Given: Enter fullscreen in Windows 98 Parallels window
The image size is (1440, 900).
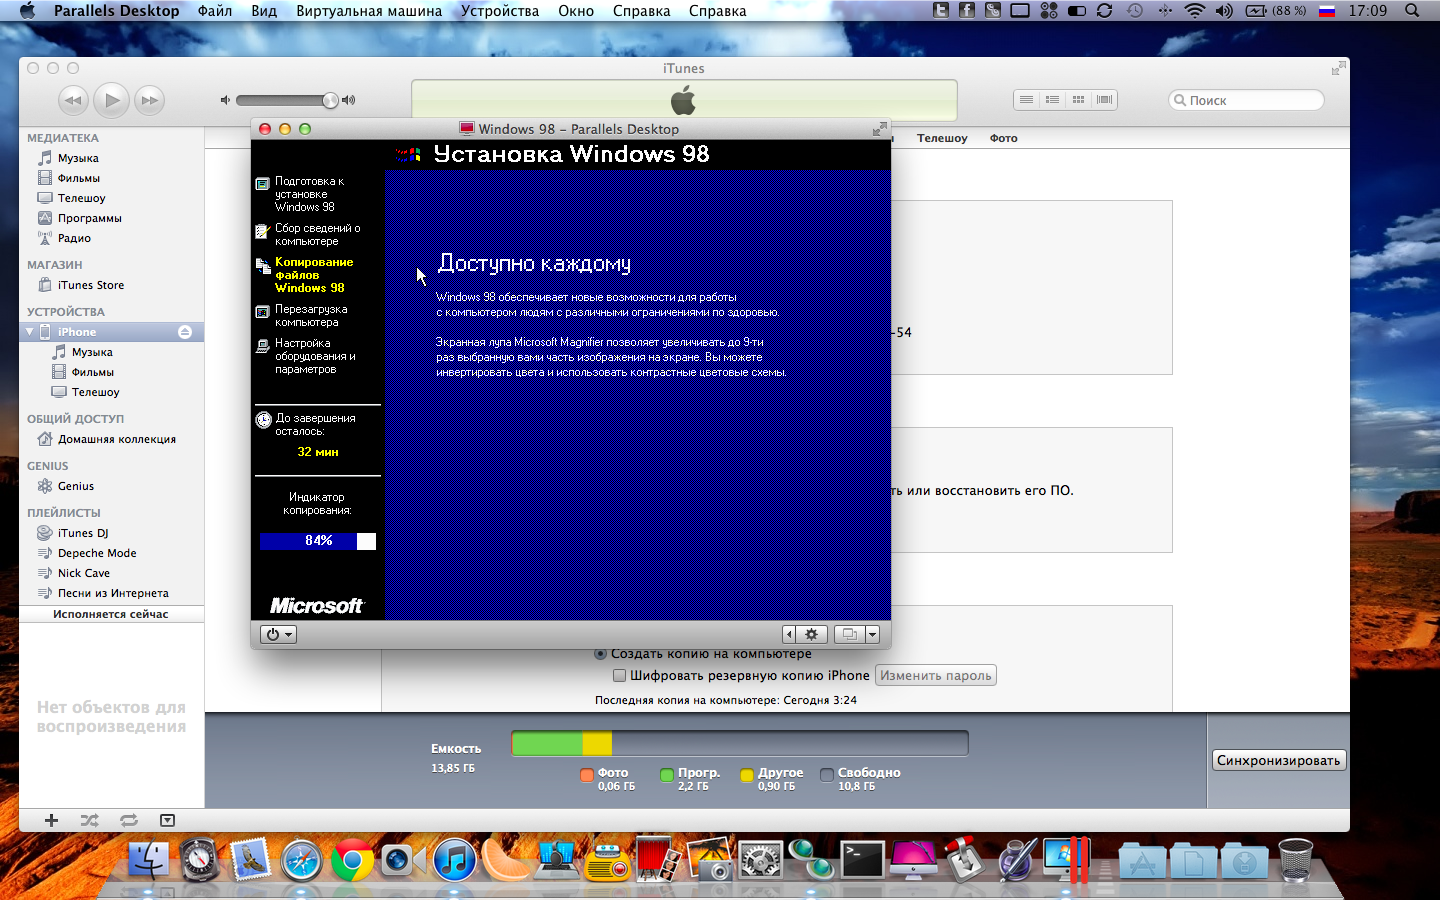Looking at the screenshot, I should (x=879, y=129).
